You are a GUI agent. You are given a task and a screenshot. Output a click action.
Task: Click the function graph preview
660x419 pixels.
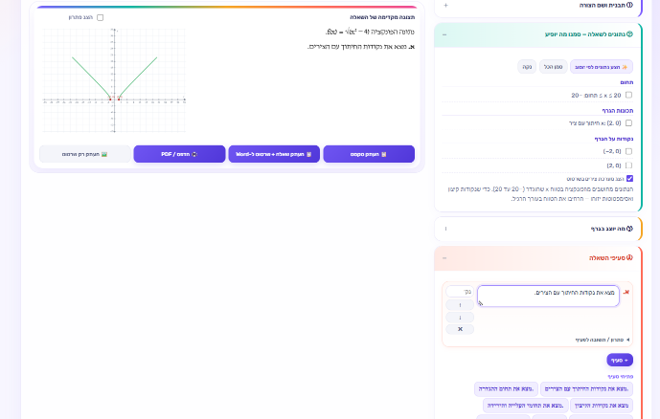114,80
